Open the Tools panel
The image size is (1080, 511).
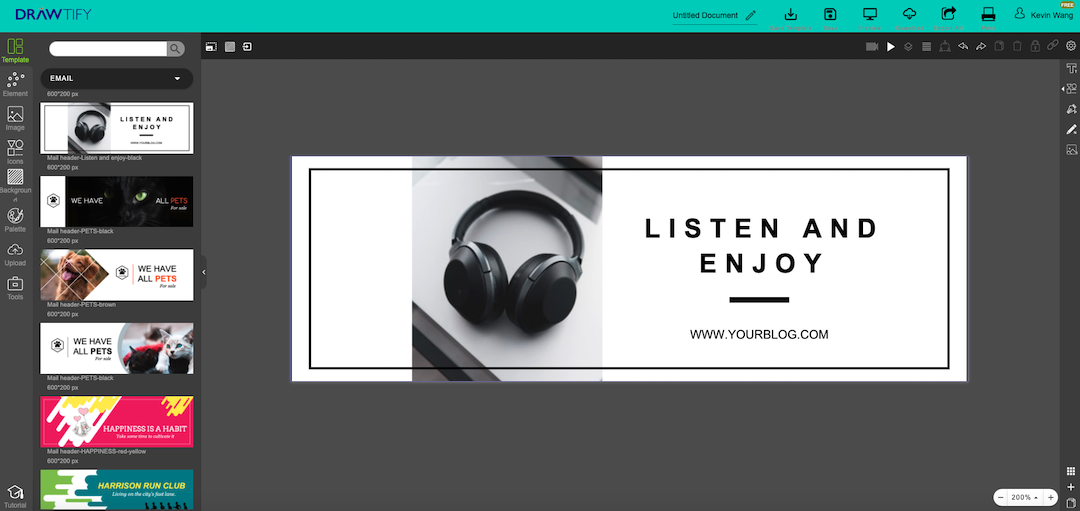click(15, 288)
